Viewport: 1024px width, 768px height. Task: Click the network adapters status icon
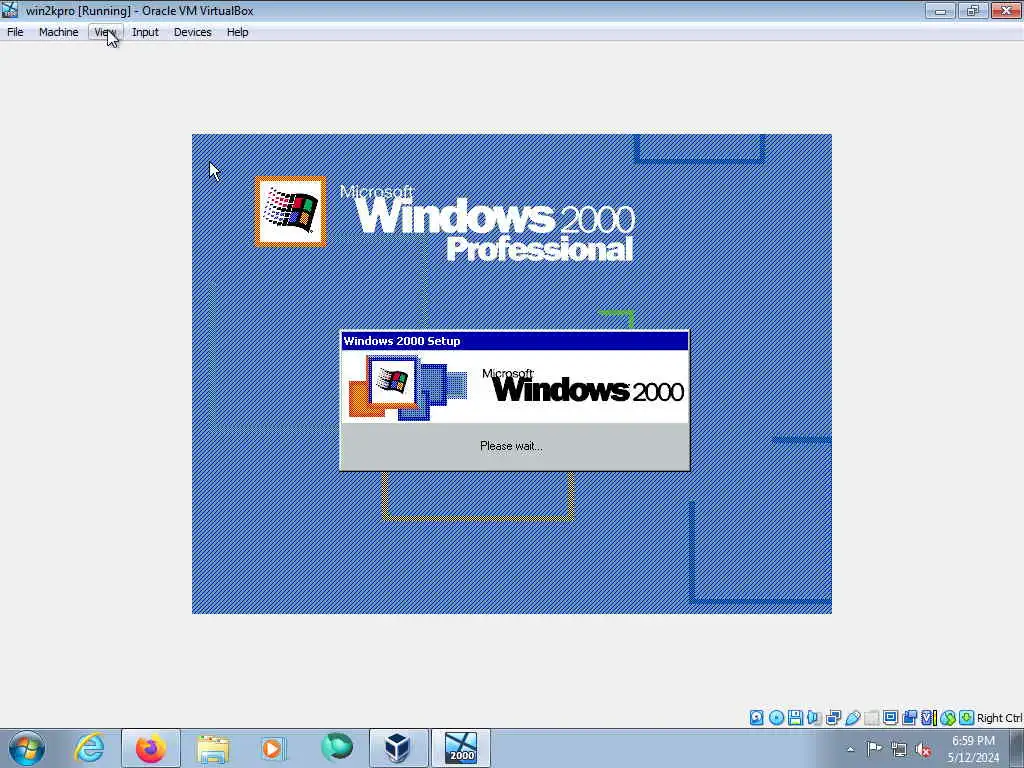tap(833, 718)
